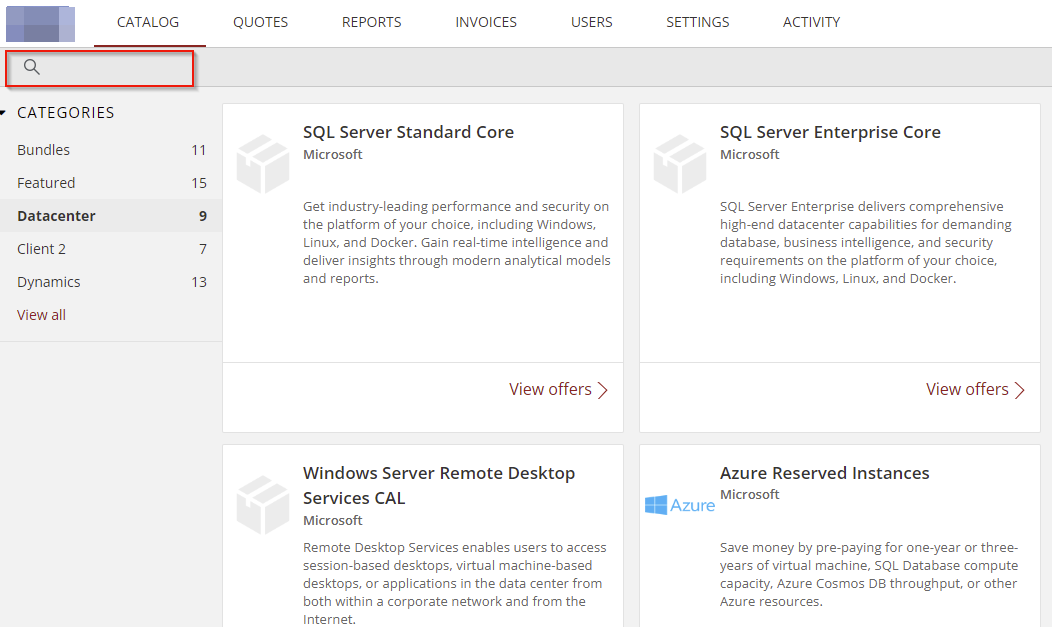Click the Bundles count 11
The height and width of the screenshot is (627, 1052).
coord(199,150)
